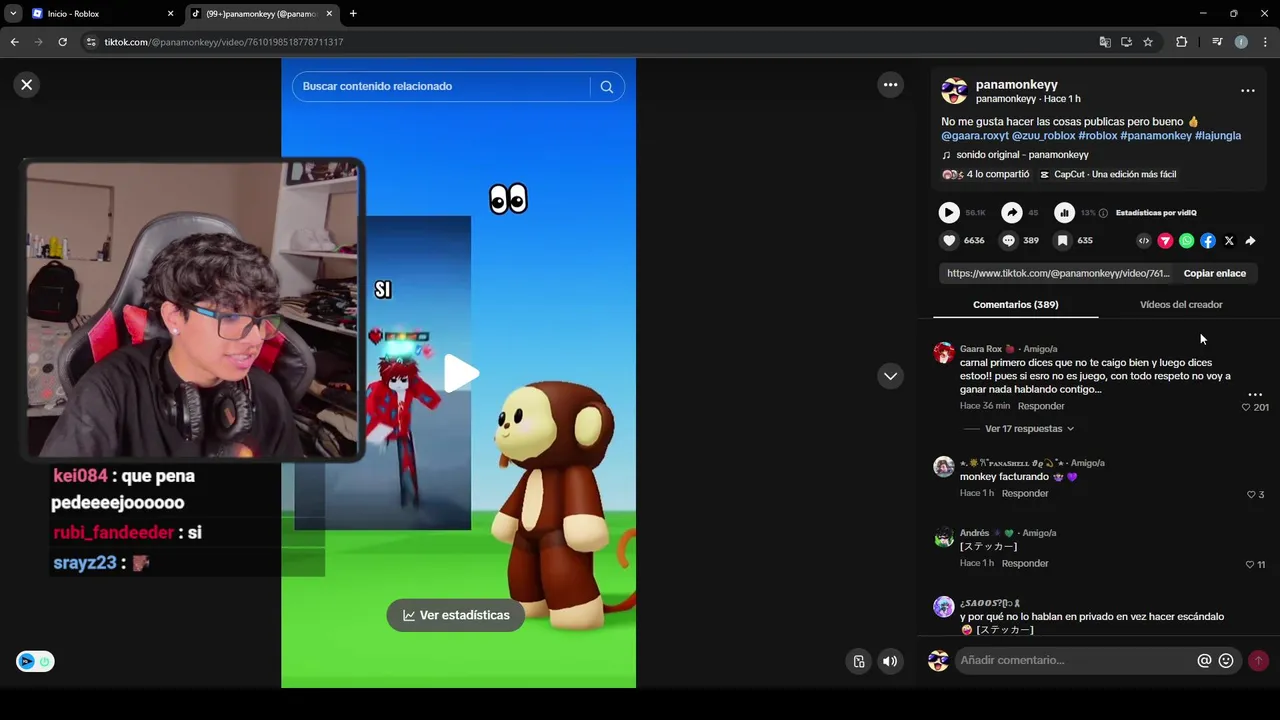Play the video with the center play button

(x=460, y=373)
